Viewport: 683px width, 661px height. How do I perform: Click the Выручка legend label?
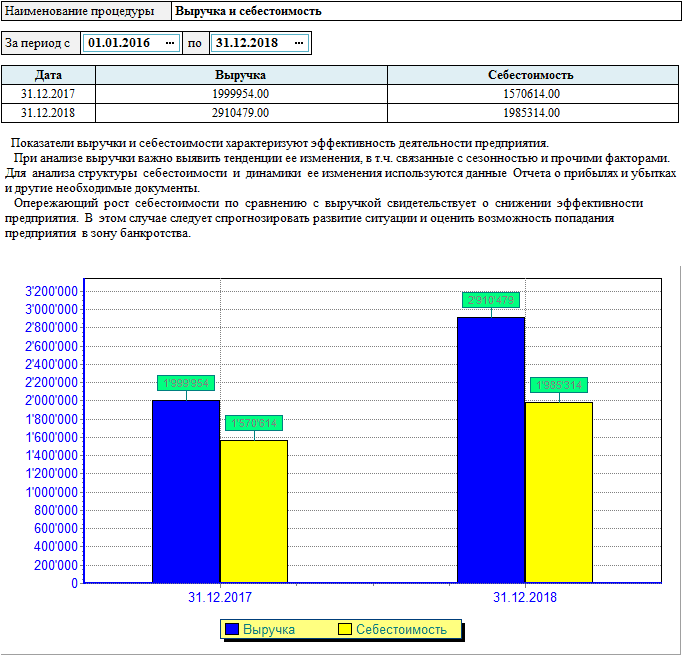[x=269, y=629]
